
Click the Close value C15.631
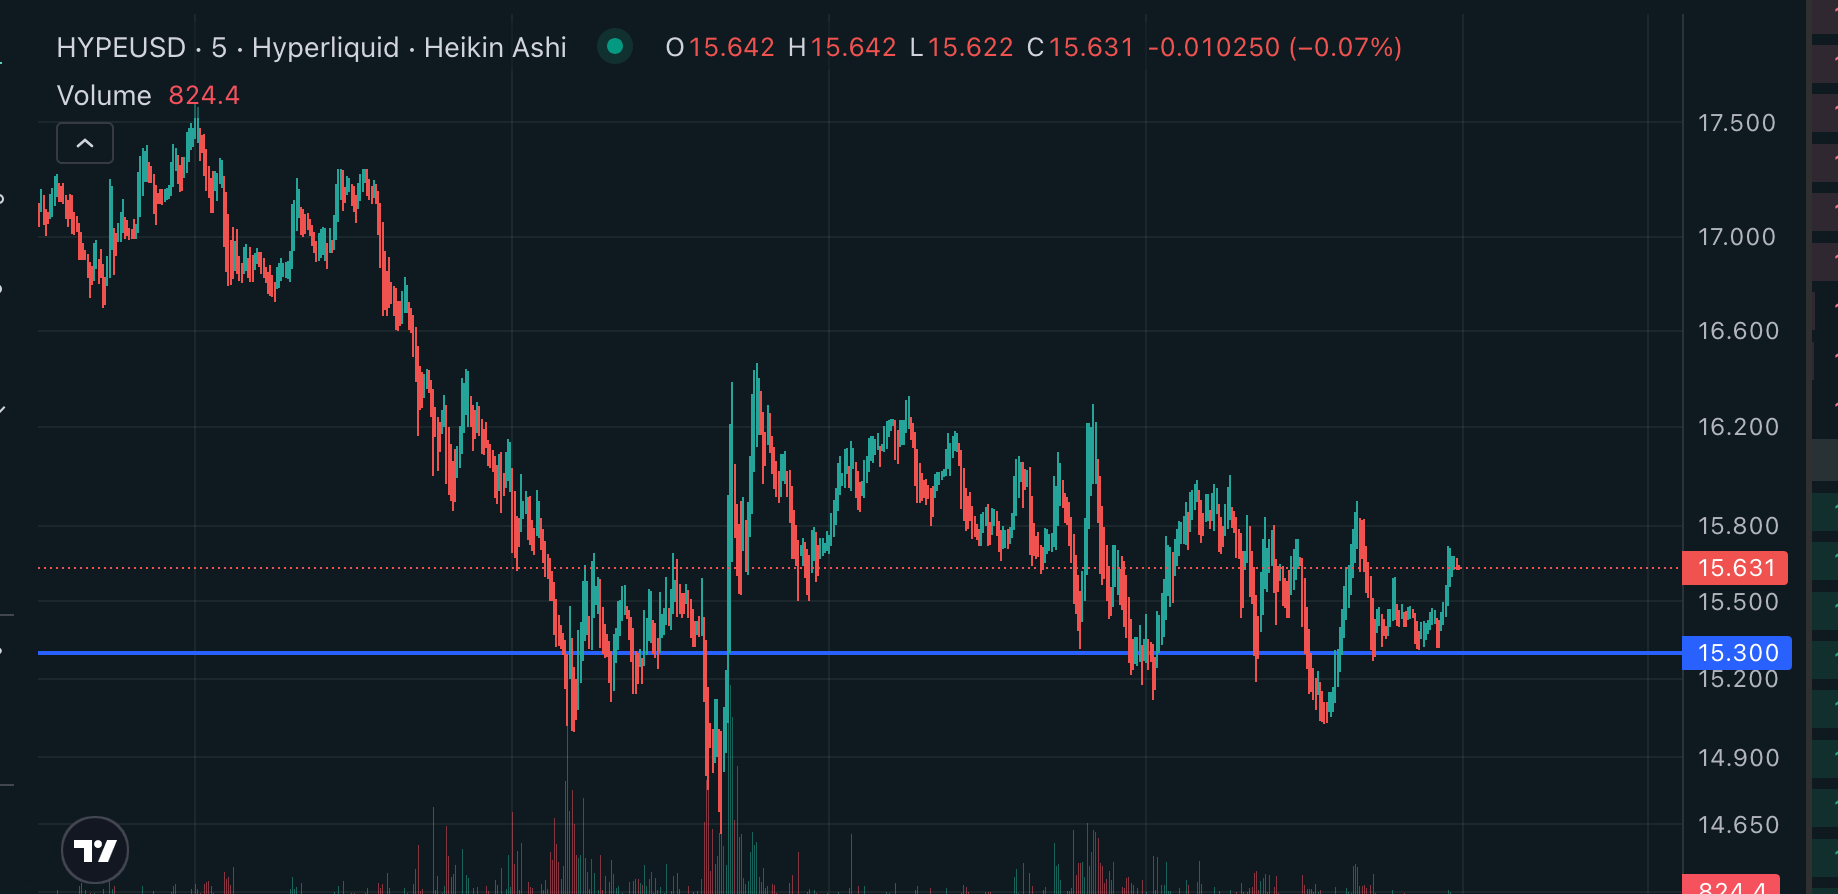coord(1080,47)
